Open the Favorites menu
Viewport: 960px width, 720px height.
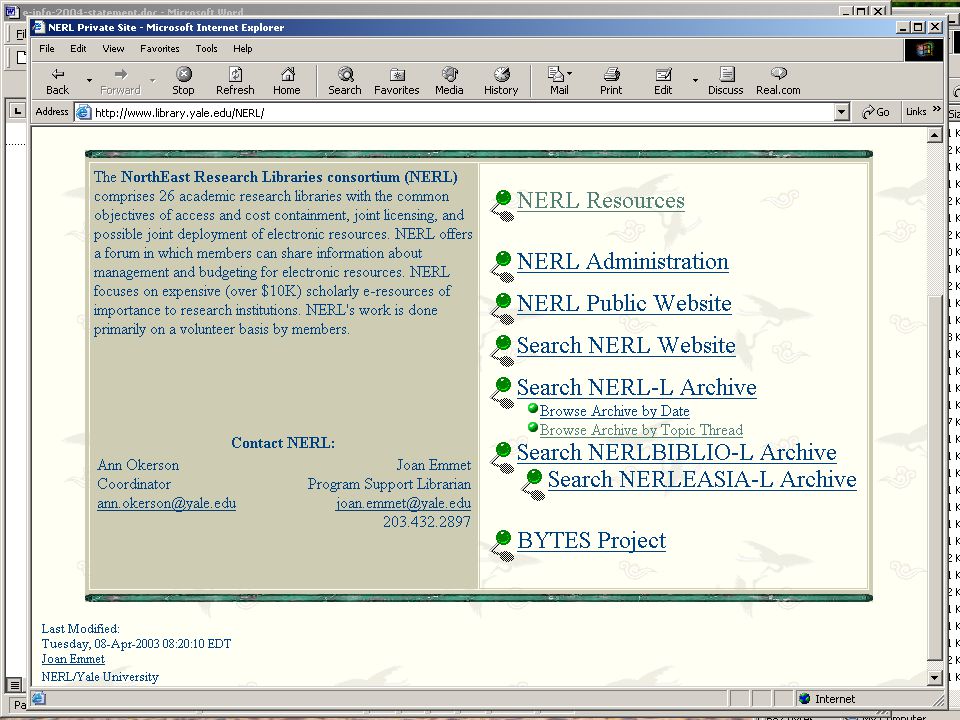(x=160, y=48)
